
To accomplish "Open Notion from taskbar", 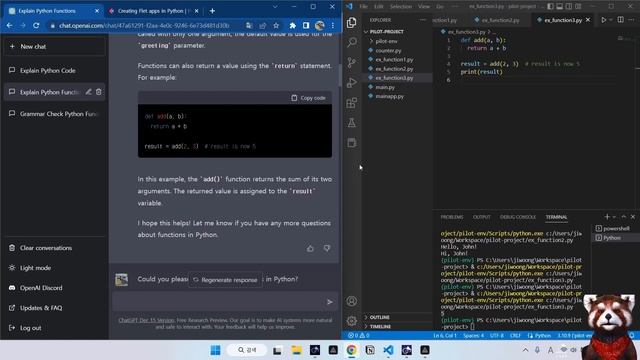I will (x=370, y=350).
